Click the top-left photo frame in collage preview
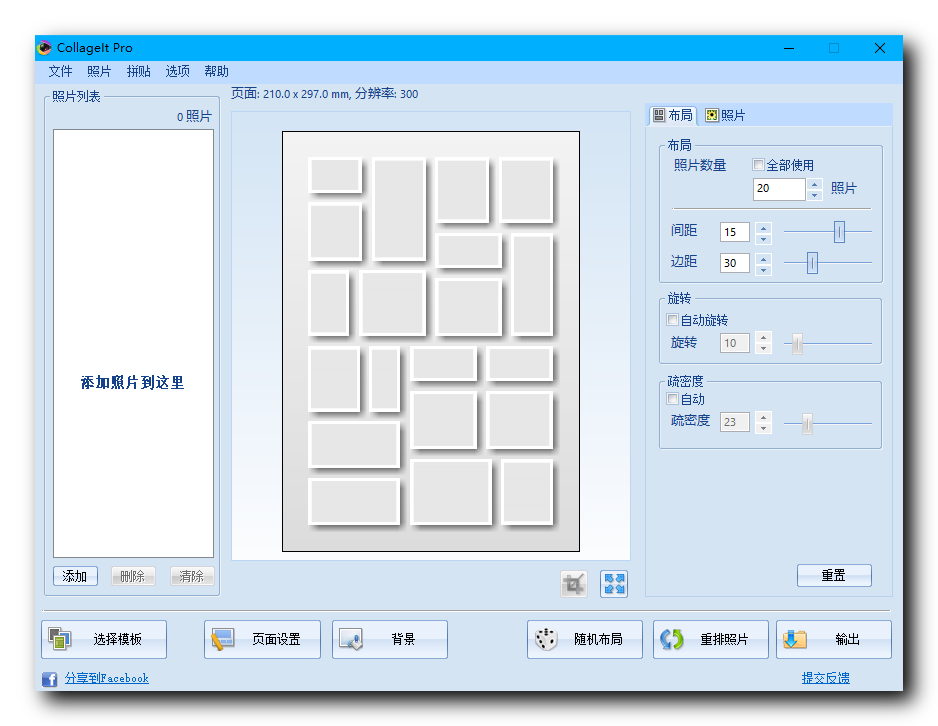The height and width of the screenshot is (726, 938). 335,175
